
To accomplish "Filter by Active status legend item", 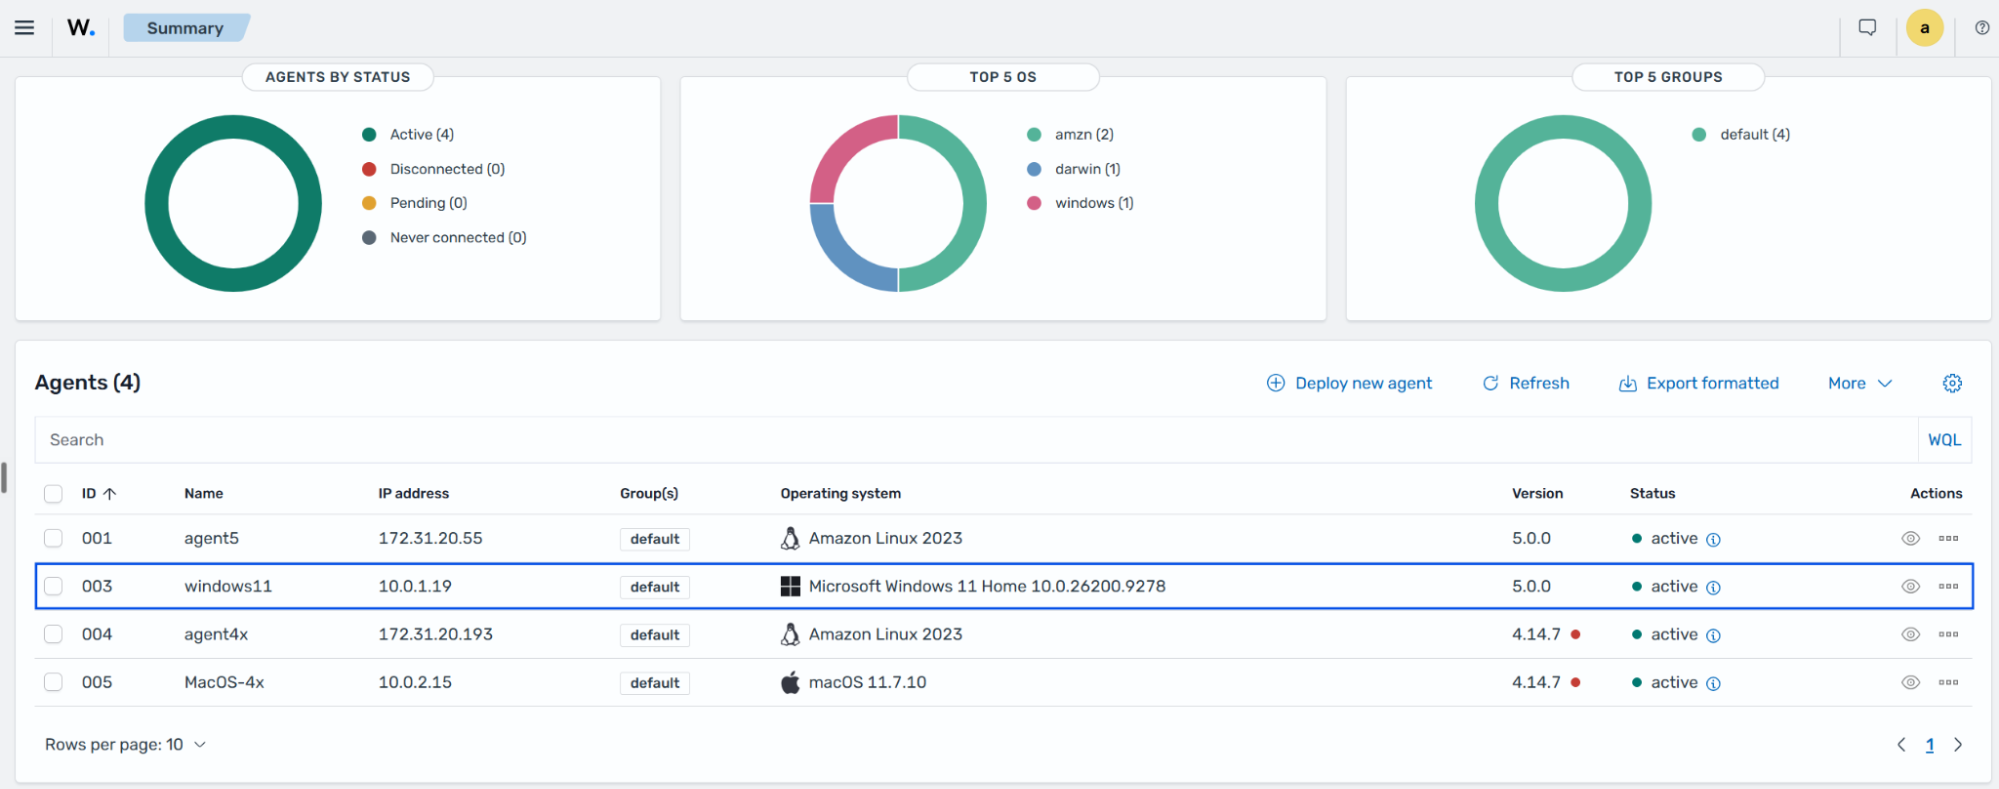I will point(408,134).
